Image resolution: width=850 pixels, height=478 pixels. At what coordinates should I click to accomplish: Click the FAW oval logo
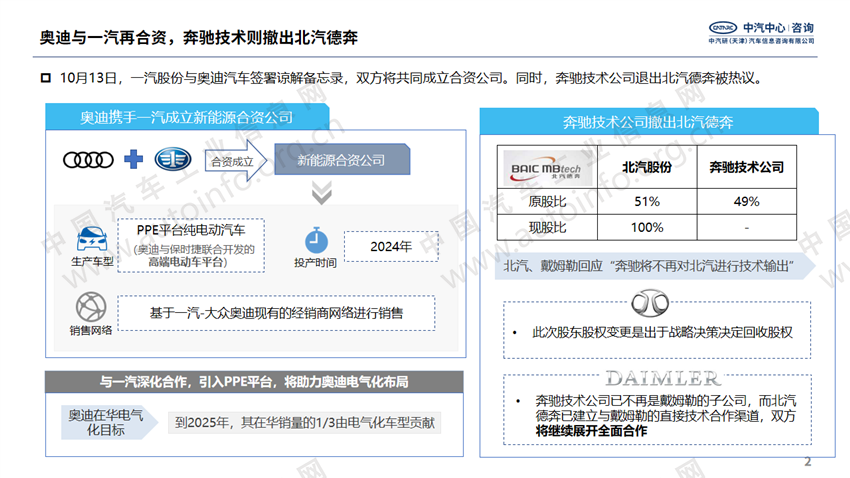(x=173, y=159)
